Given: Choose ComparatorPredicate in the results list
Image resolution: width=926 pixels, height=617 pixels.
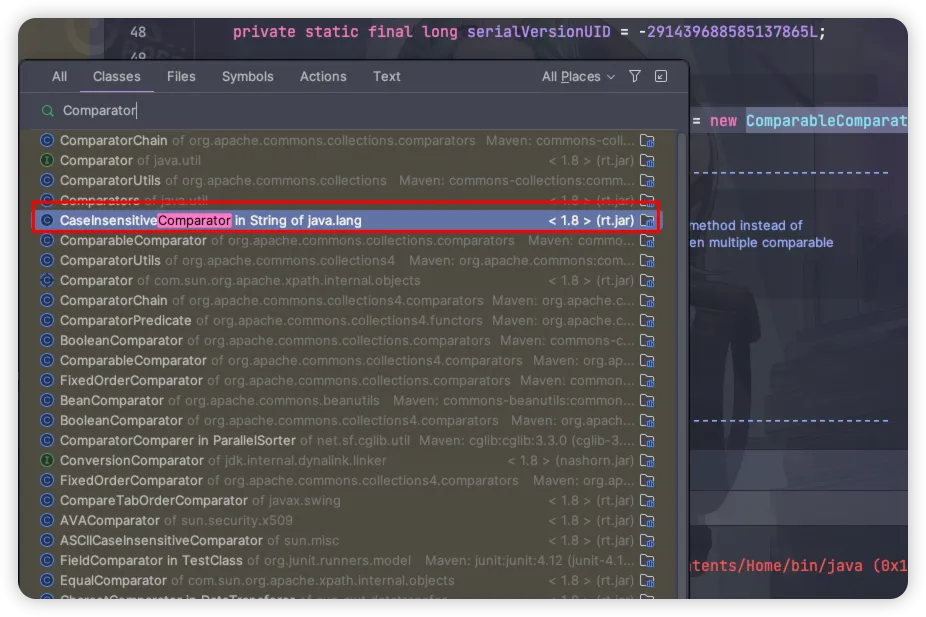Looking at the screenshot, I should pyautogui.click(x=125, y=320).
